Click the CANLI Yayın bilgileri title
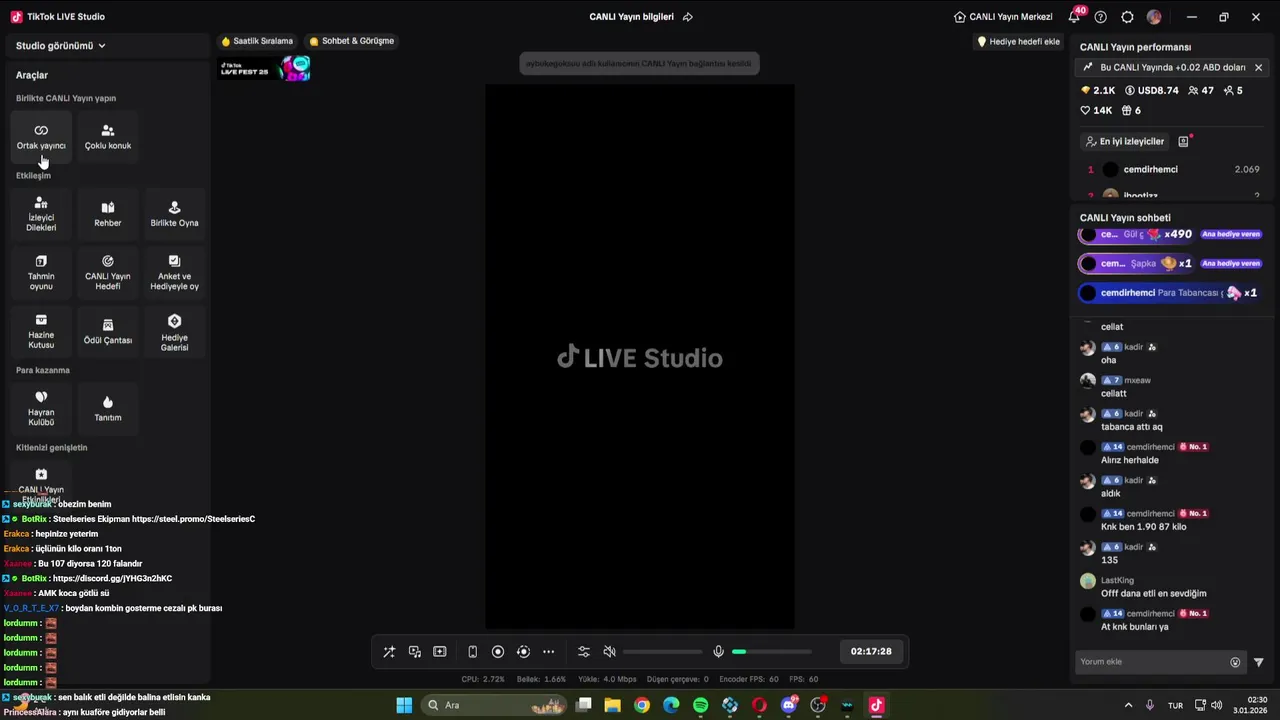Image resolution: width=1280 pixels, height=720 pixels. coord(631,17)
